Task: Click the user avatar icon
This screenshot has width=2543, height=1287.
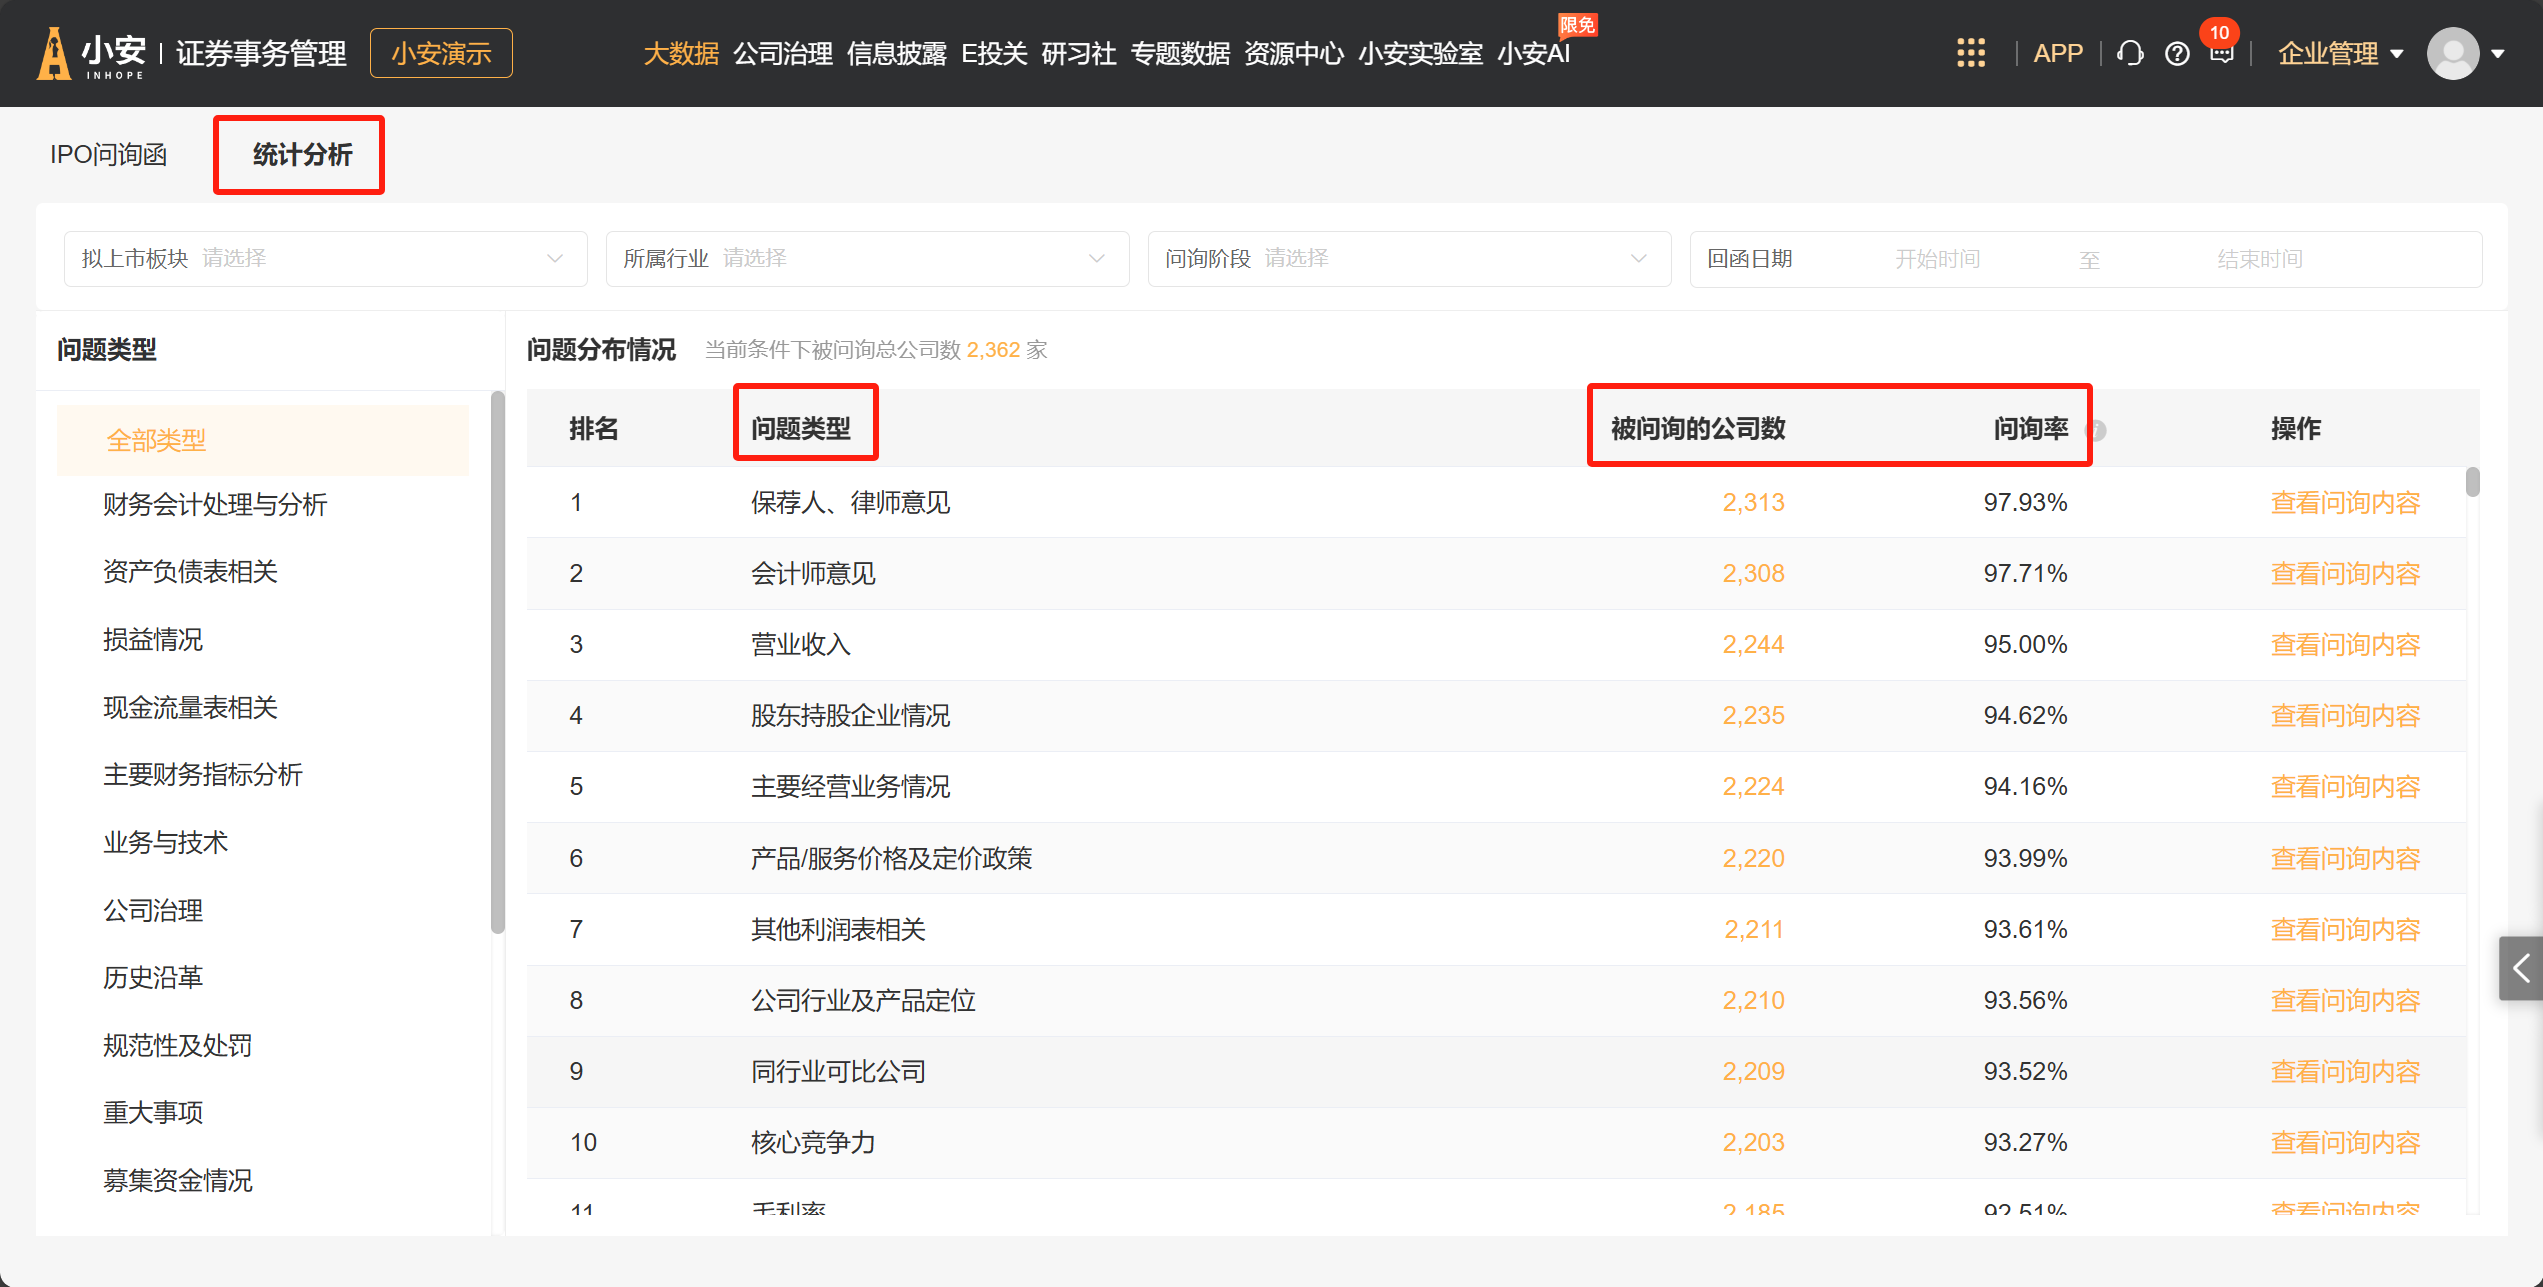Action: point(2452,53)
